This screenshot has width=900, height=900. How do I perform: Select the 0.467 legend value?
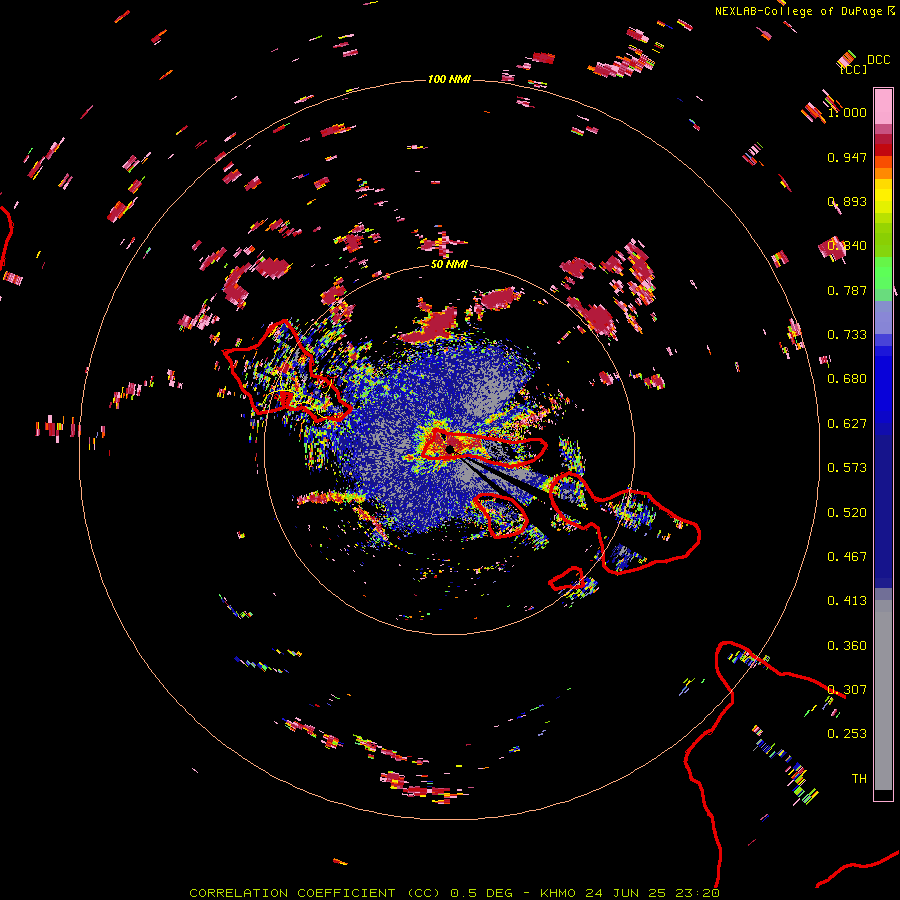pyautogui.click(x=847, y=557)
